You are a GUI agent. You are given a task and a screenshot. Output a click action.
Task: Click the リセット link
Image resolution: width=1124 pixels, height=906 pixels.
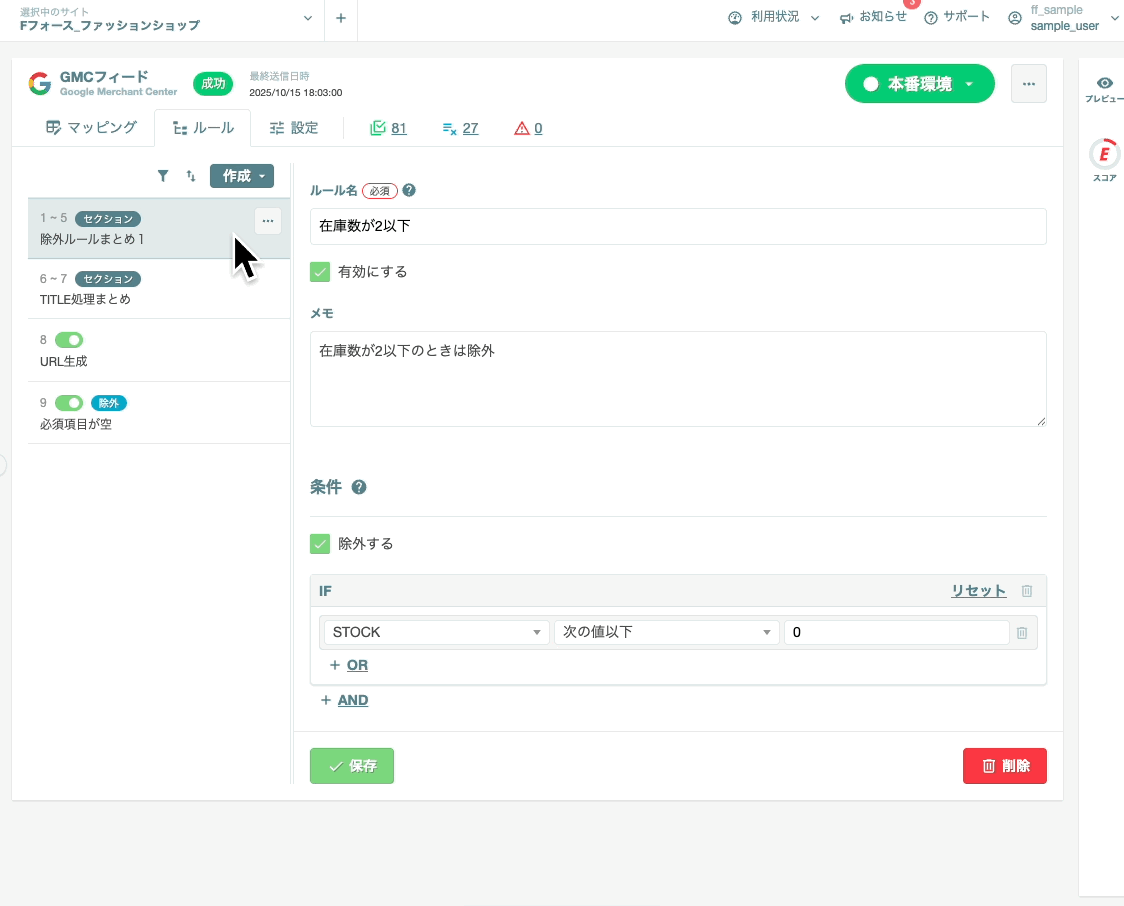coord(978,591)
